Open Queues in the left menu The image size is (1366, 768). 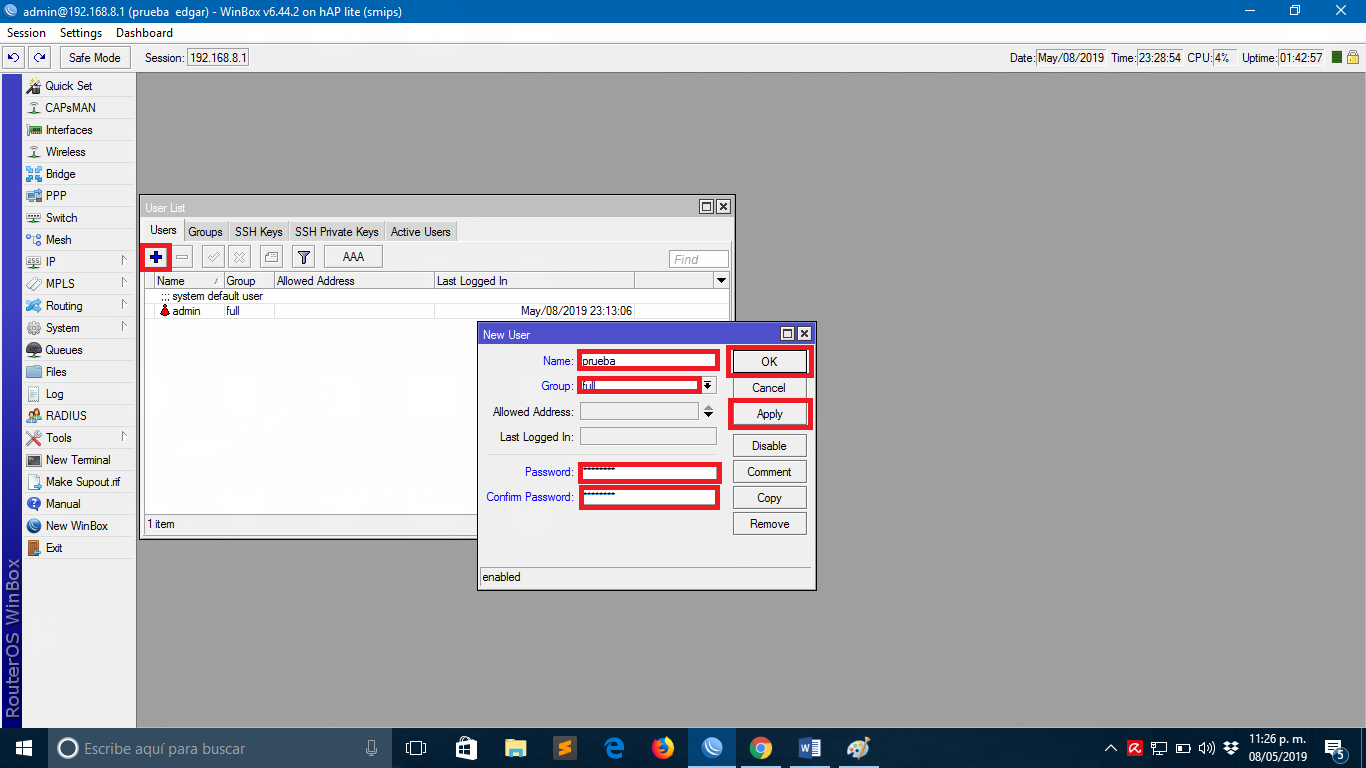pyautogui.click(x=63, y=350)
